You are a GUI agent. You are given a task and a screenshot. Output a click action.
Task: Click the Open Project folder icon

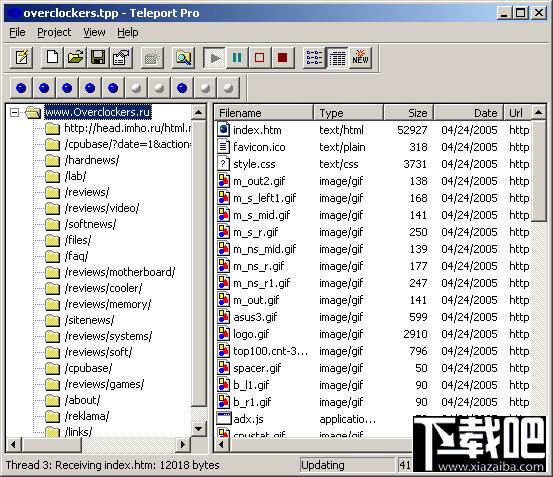75,57
